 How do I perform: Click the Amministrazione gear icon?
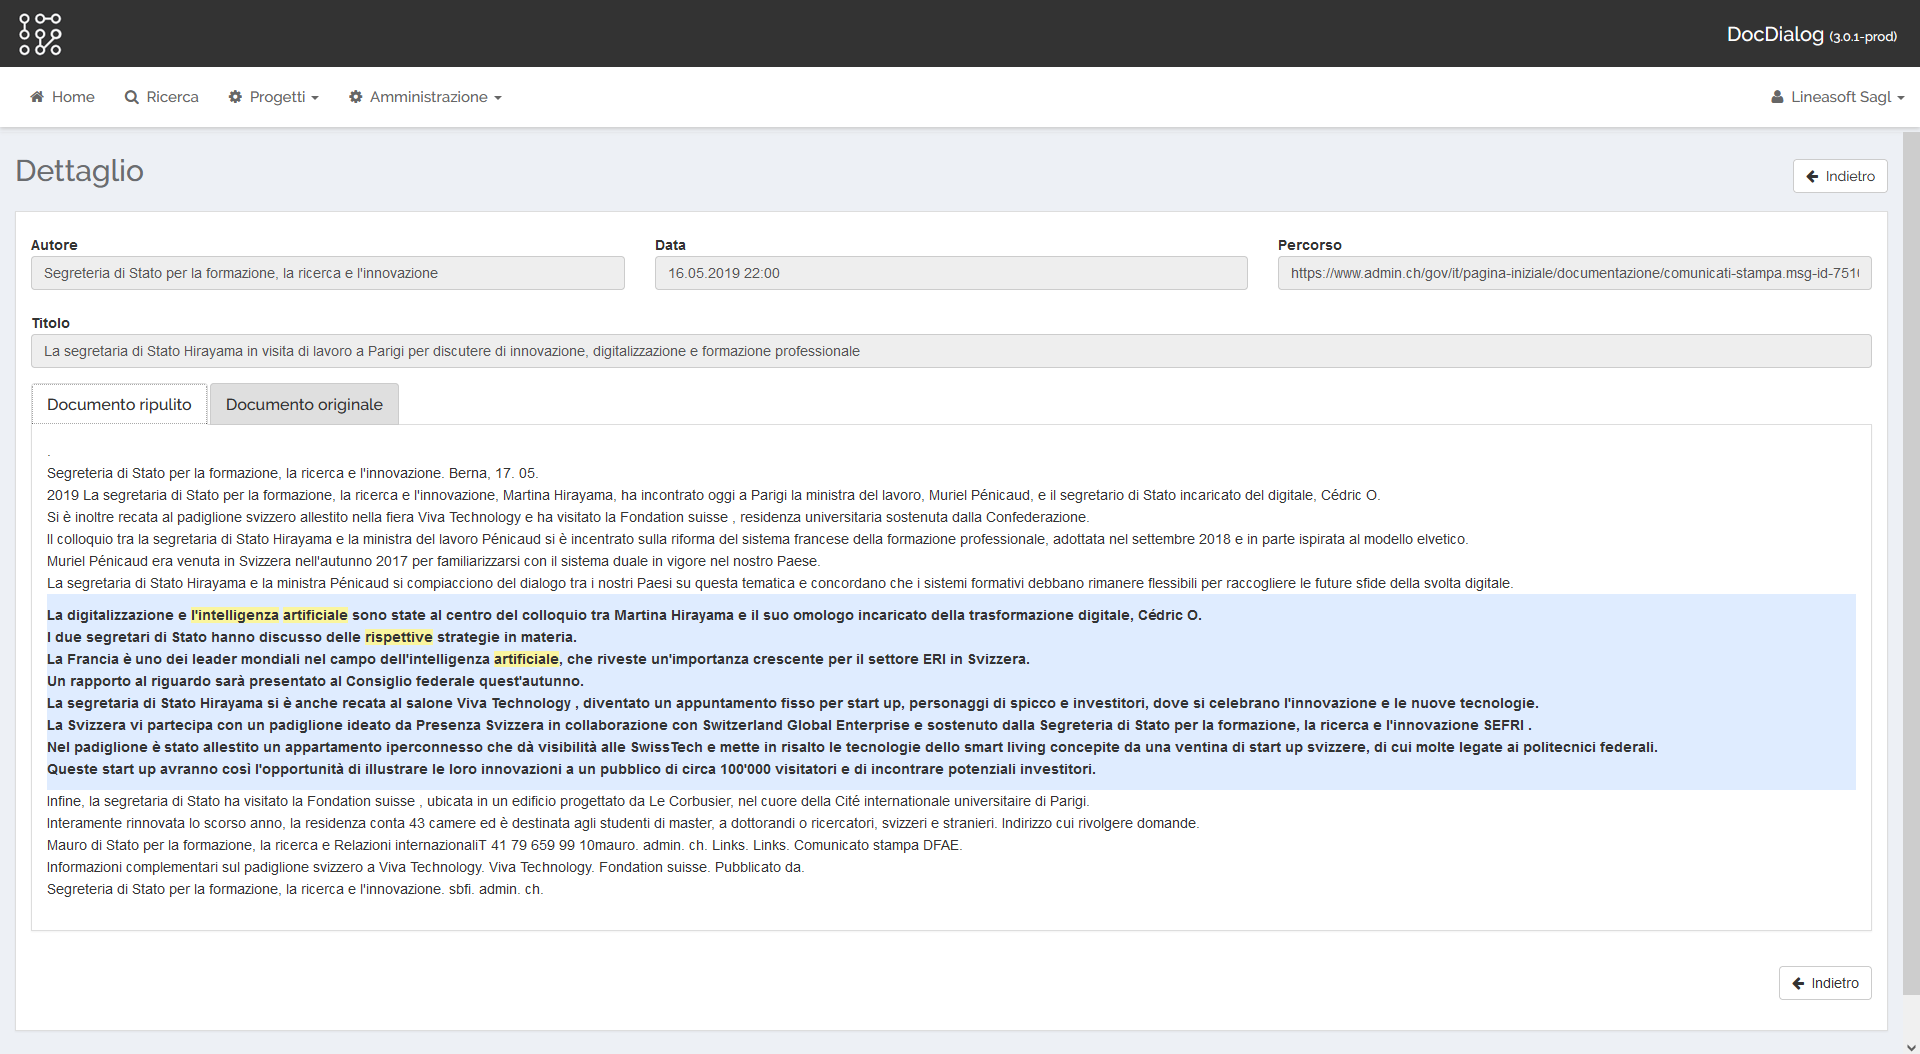(355, 97)
